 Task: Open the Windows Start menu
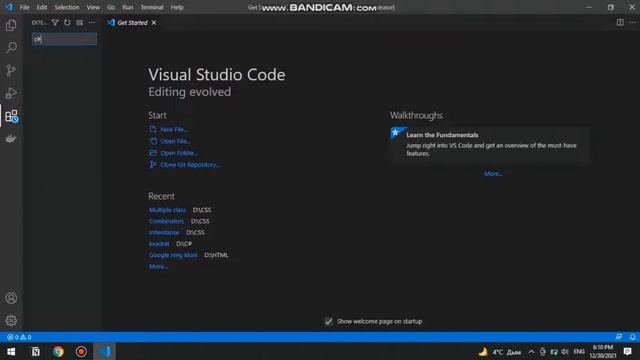(11, 351)
